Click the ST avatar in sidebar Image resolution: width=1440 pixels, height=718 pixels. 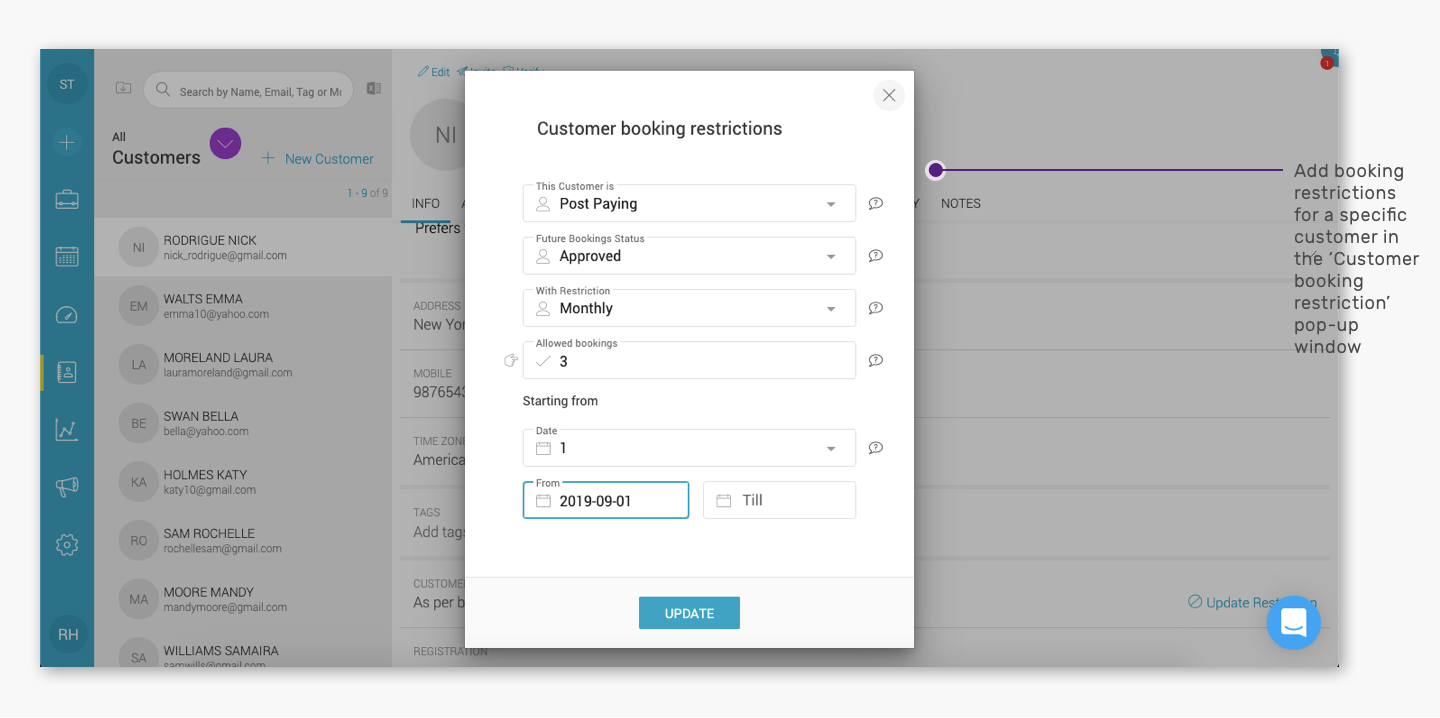click(67, 84)
